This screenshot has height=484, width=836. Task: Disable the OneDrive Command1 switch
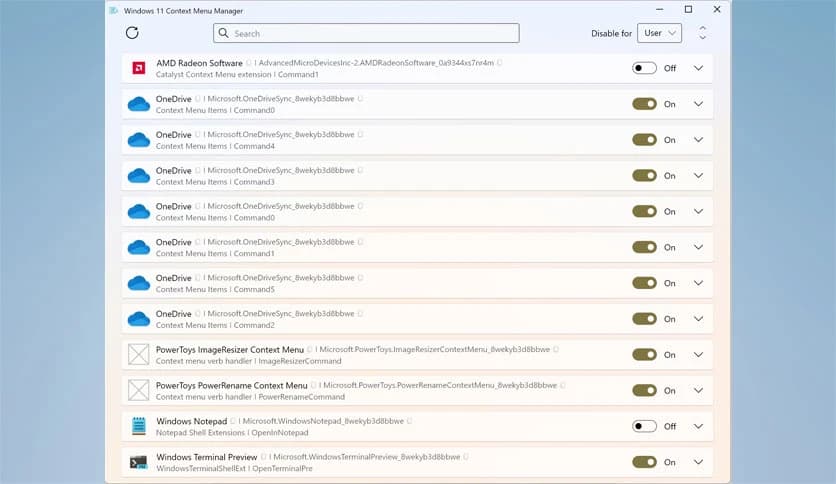coord(644,247)
